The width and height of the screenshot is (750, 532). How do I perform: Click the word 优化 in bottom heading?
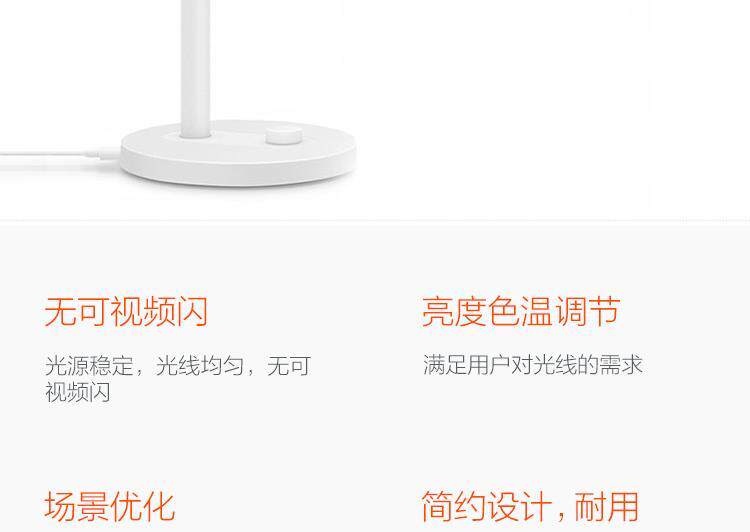(143, 506)
